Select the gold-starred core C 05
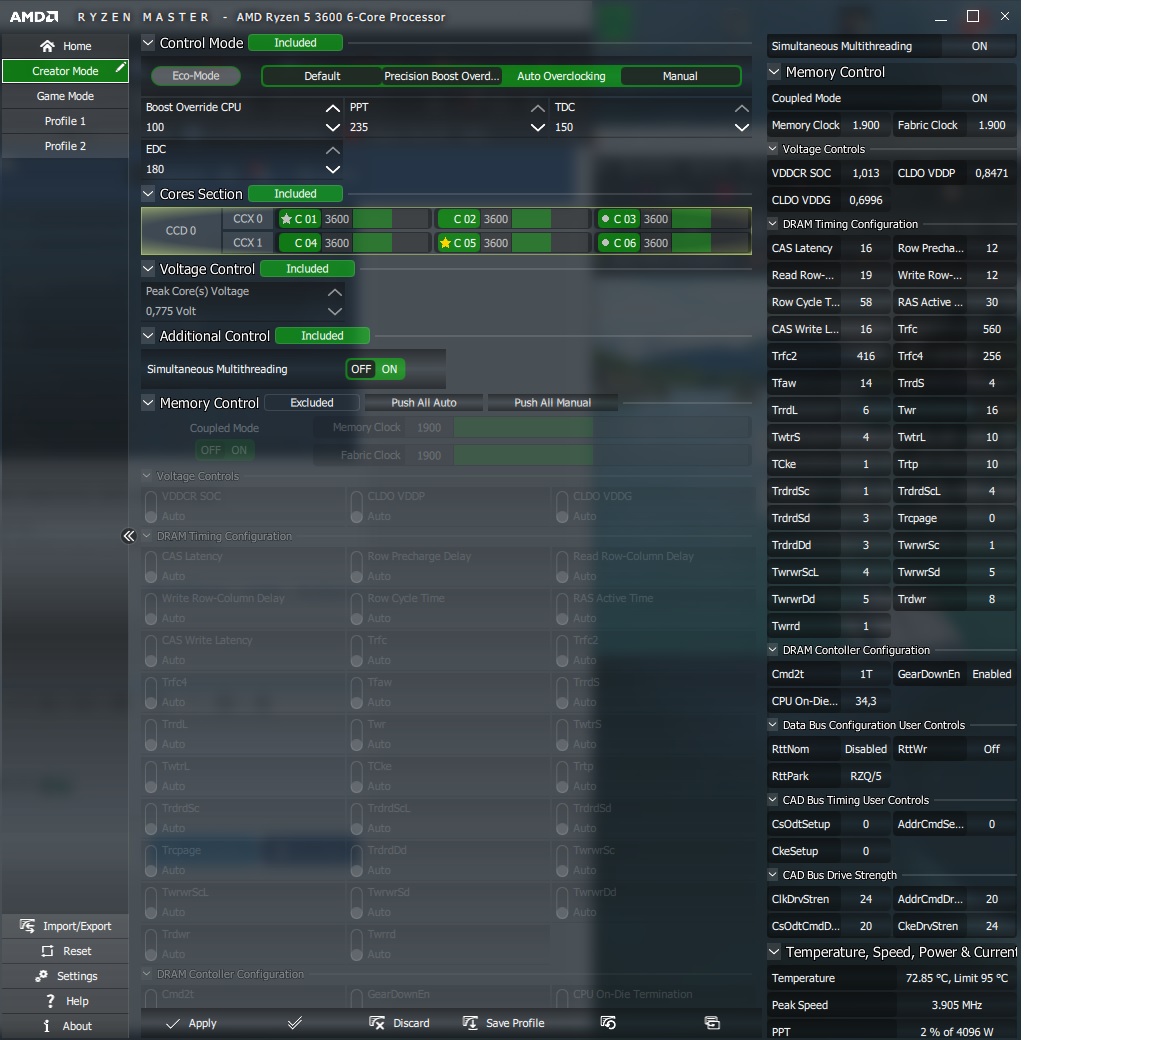Image resolution: width=1152 pixels, height=1040 pixels. (458, 242)
